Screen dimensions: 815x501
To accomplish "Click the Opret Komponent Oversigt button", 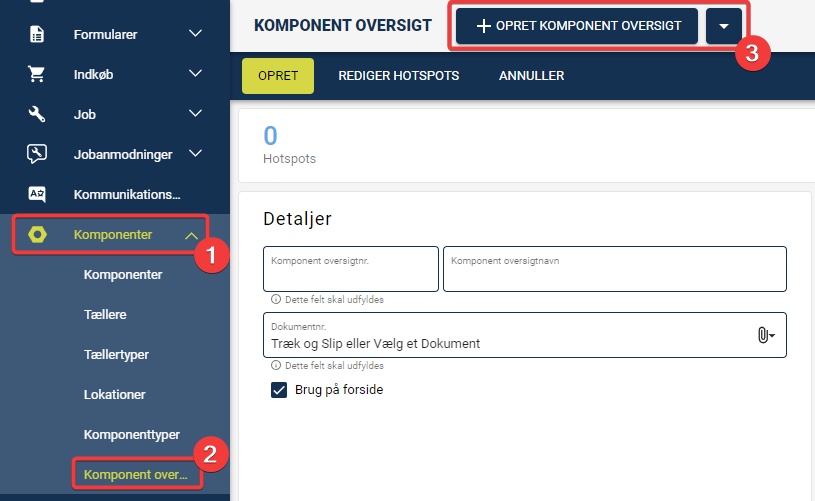I will [x=577, y=26].
